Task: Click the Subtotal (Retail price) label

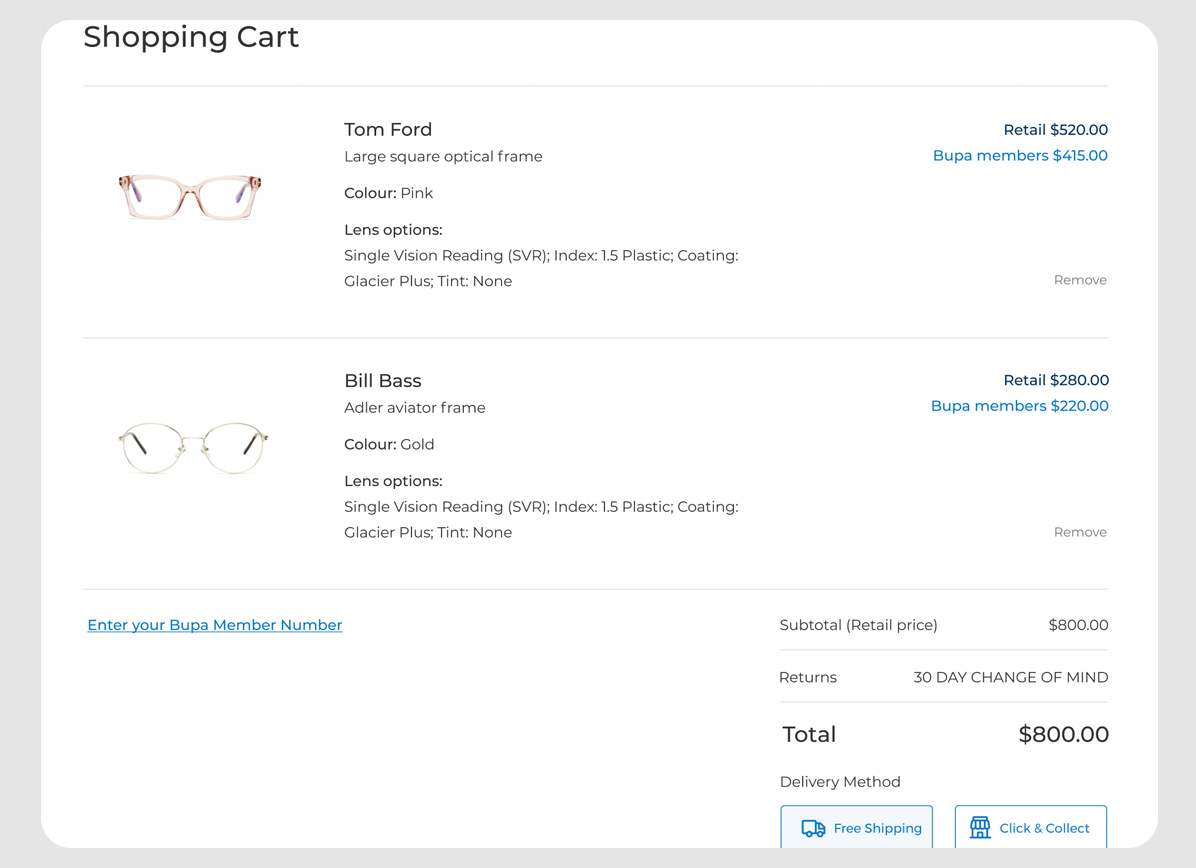Action: tap(858, 625)
